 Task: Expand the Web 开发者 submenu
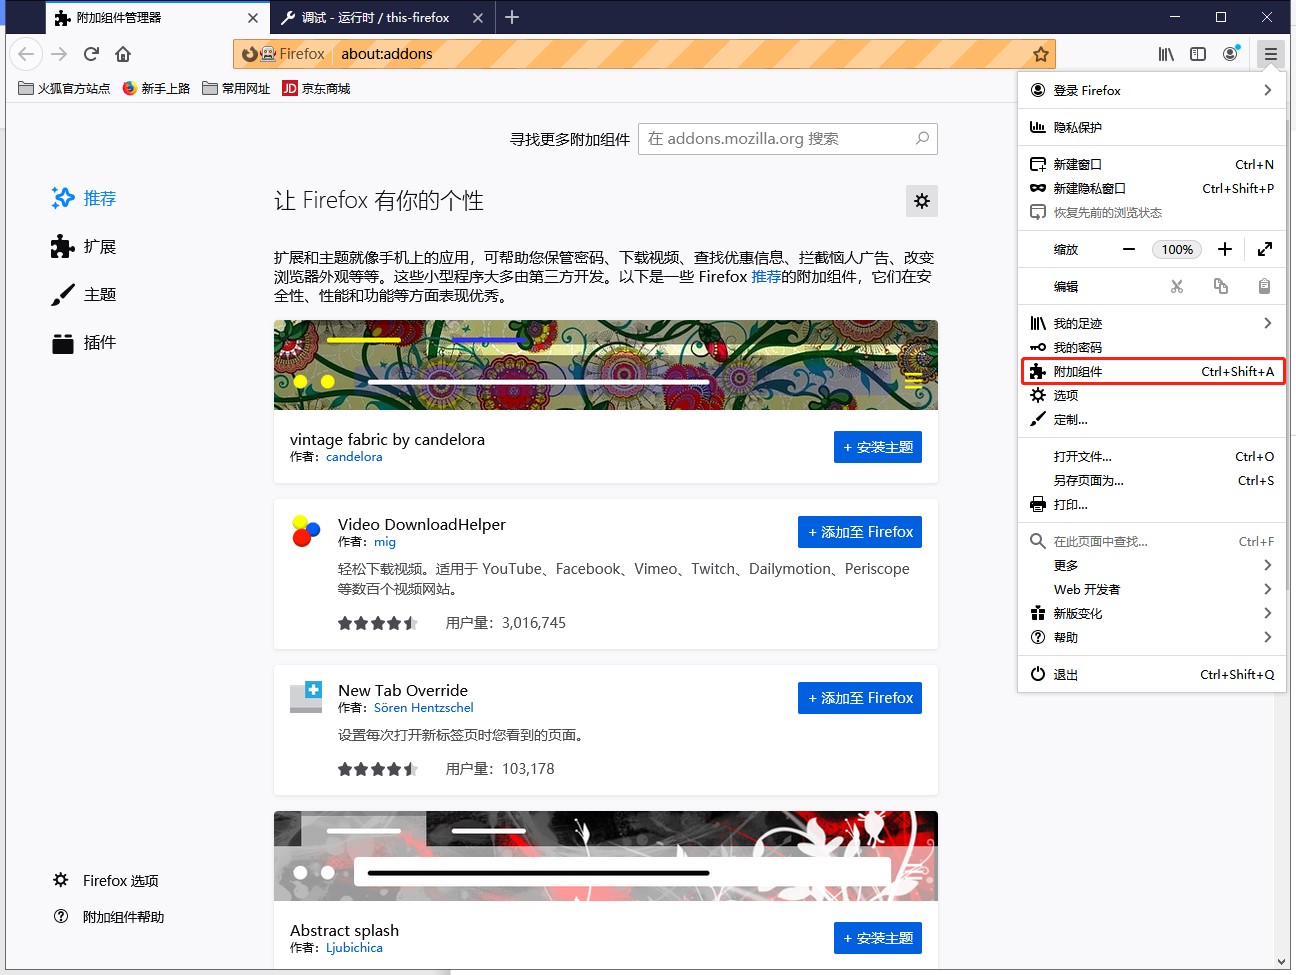pos(1267,589)
